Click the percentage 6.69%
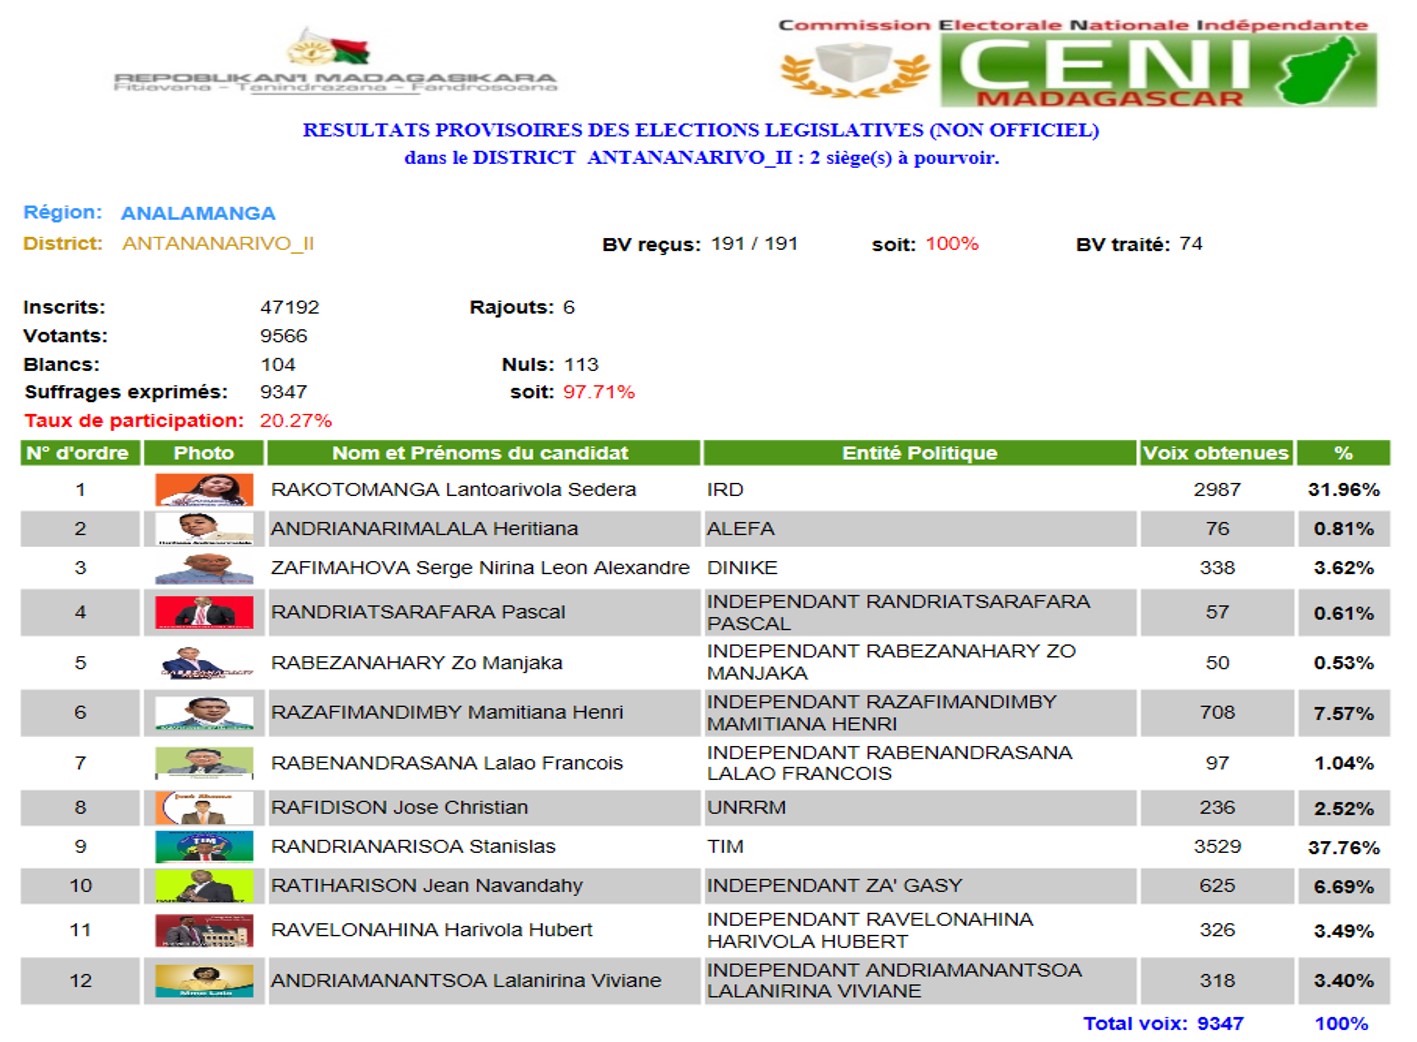 click(x=1344, y=887)
